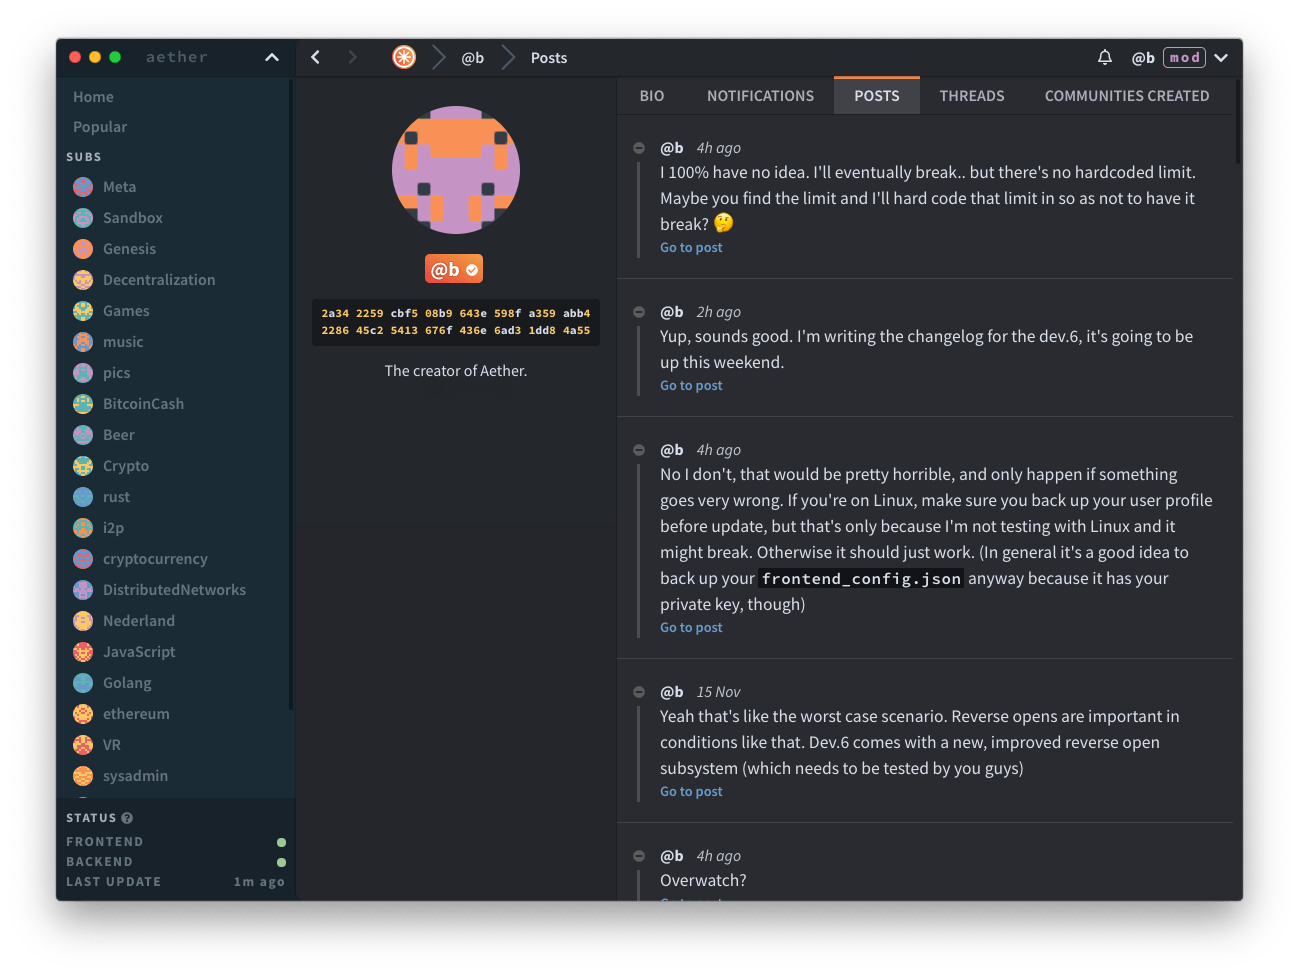The image size is (1299, 975).
Task: Switch to the Threads tab
Action: pos(972,96)
